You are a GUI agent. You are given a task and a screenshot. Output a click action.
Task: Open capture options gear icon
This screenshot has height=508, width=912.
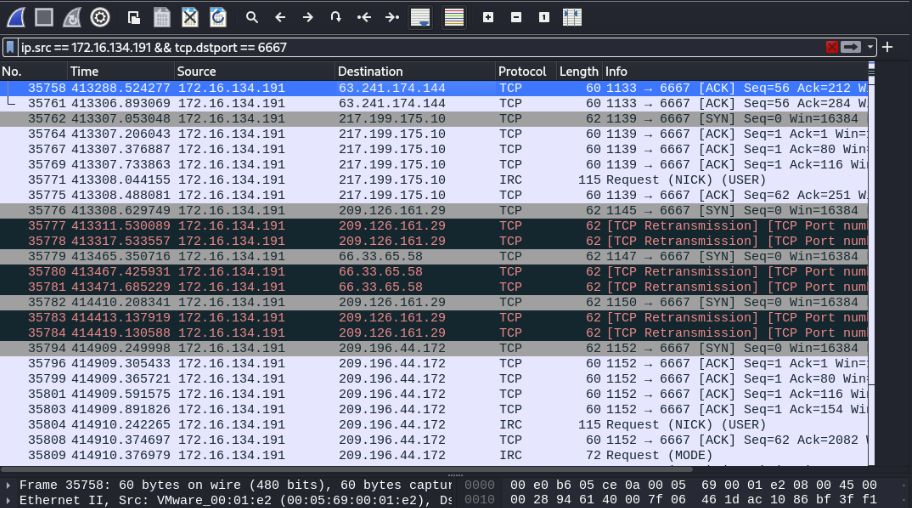[100, 17]
